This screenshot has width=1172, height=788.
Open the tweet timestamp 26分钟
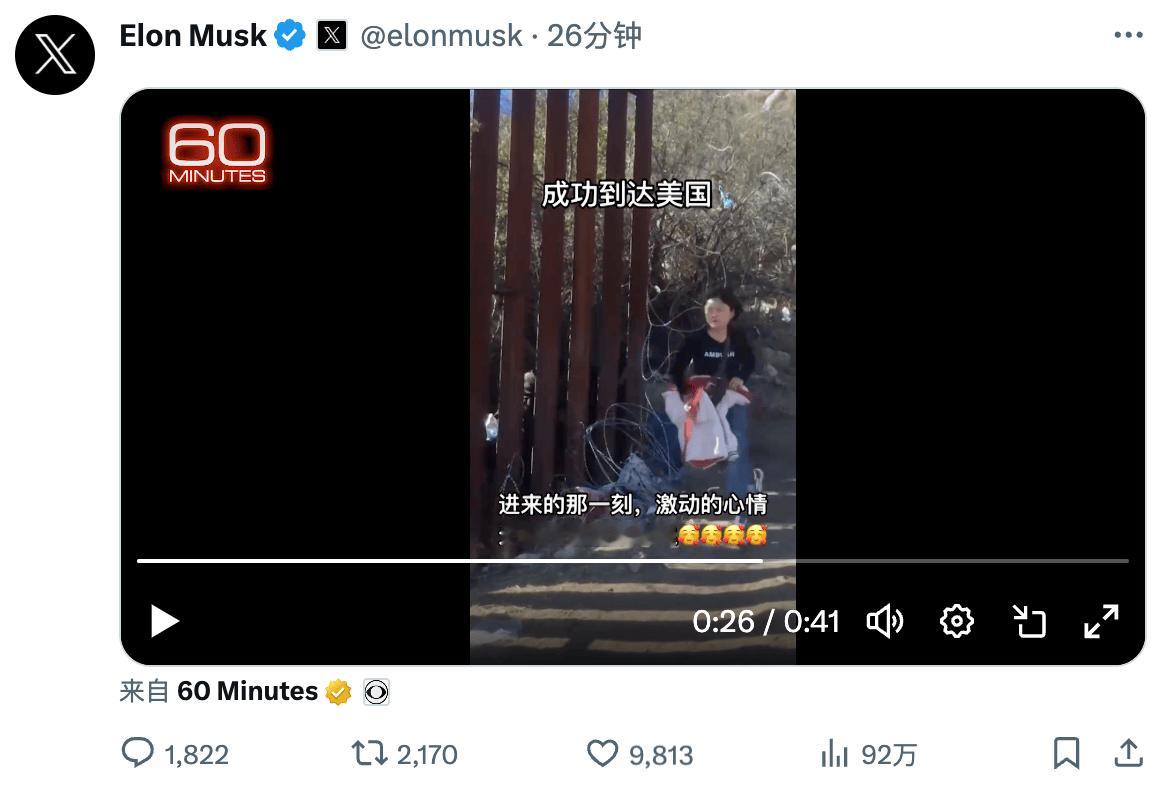[593, 35]
